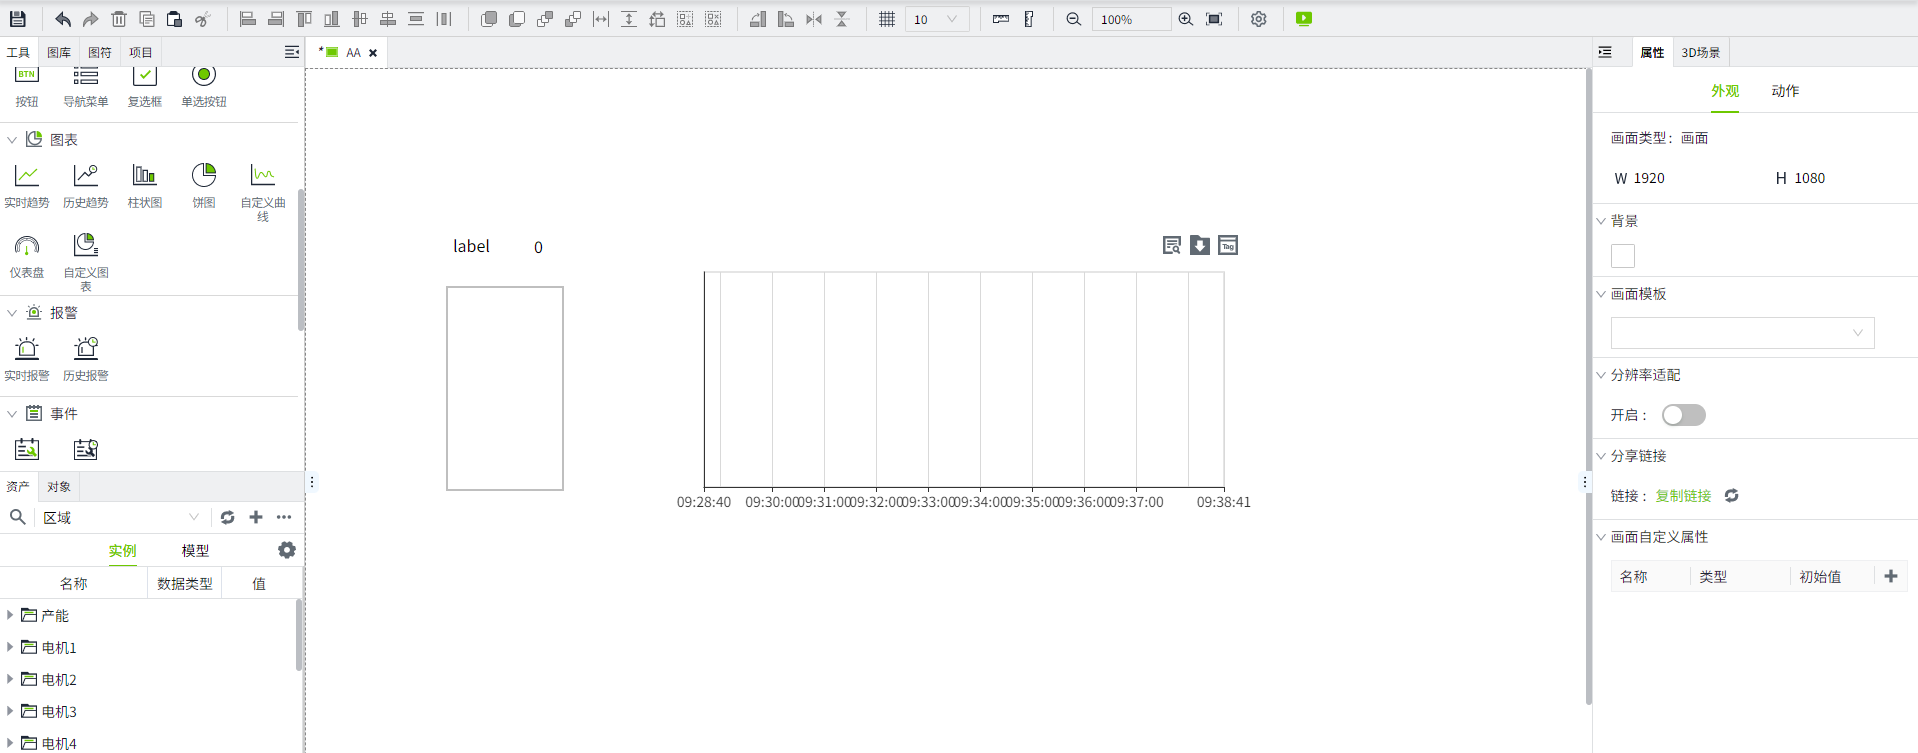Add a custom property with plus button
Screen dimensions: 1918x753
coord(1890,576)
